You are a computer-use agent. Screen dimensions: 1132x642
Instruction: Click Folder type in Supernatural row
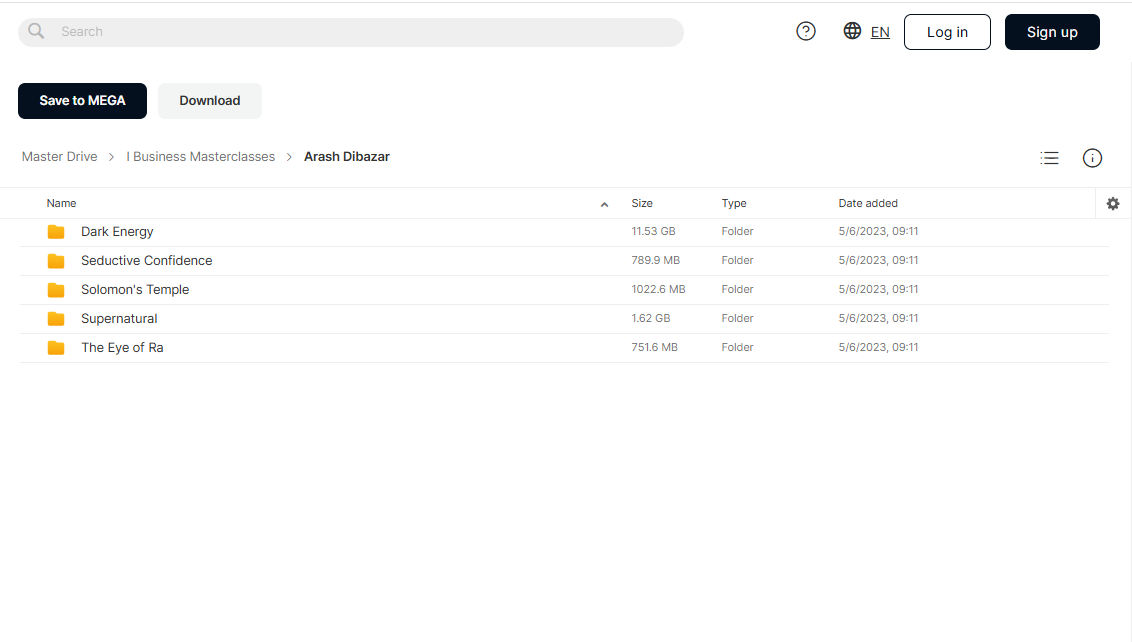pyautogui.click(x=737, y=318)
